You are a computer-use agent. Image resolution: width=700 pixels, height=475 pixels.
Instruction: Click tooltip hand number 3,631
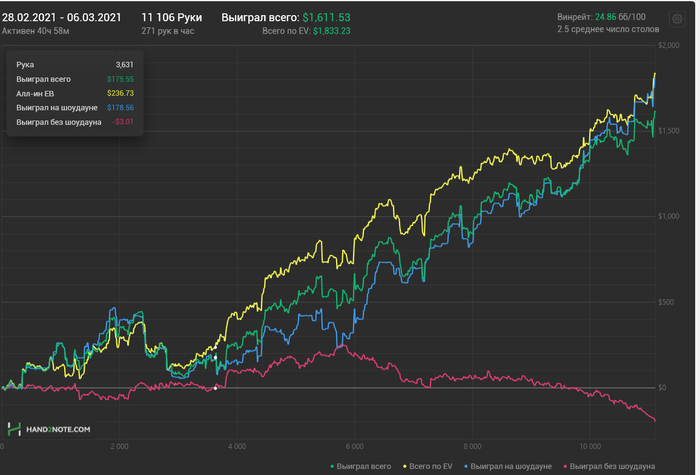[x=125, y=65]
